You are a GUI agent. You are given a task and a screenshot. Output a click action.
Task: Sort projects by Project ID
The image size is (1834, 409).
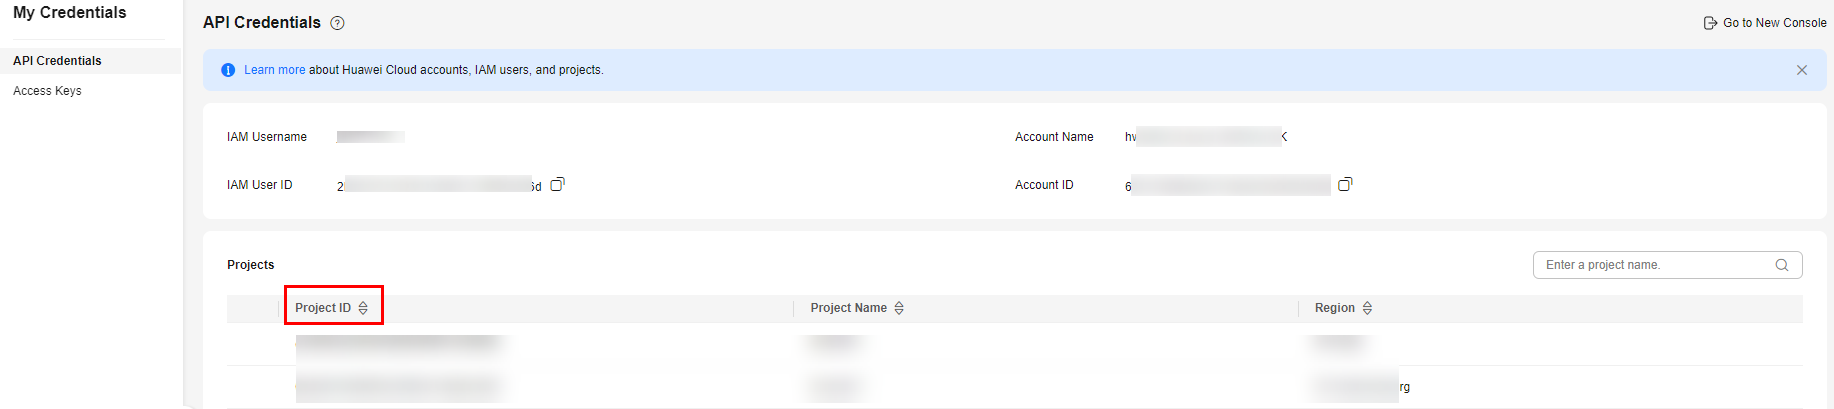pyautogui.click(x=363, y=308)
